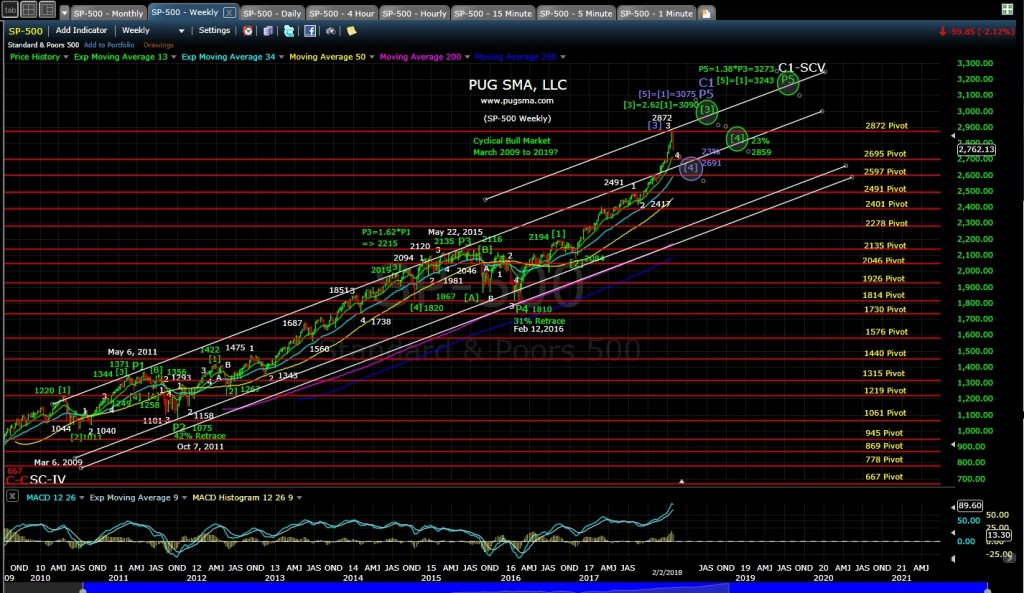
Task: Click the binoculars watch icon
Action: [331, 31]
